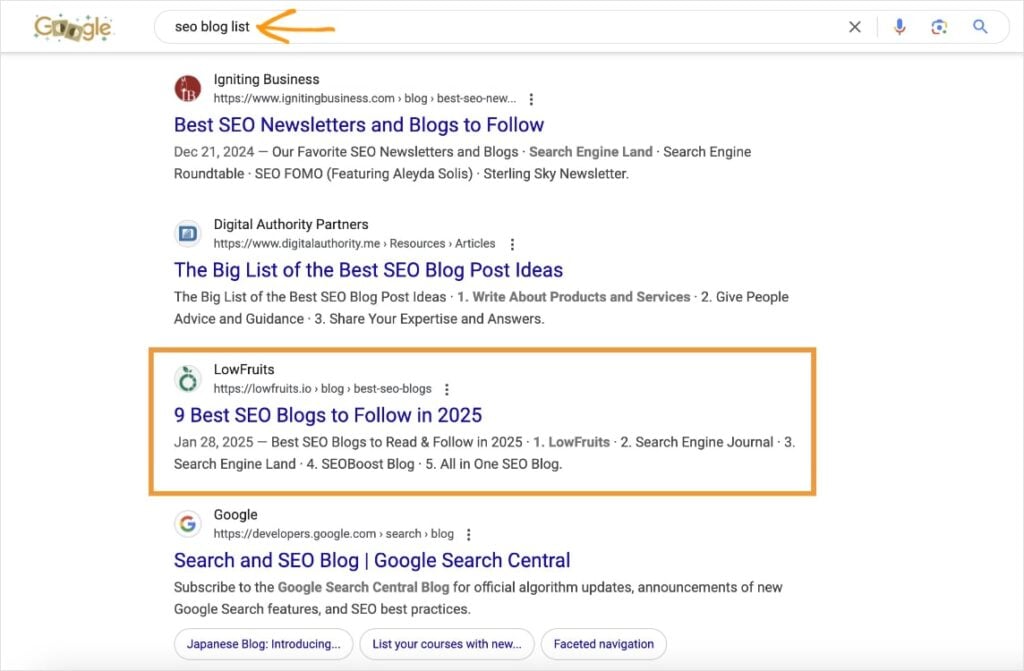This screenshot has height=671, width=1024.
Task: Open options for the Digital Authority Partners result
Action: pyautogui.click(x=511, y=244)
